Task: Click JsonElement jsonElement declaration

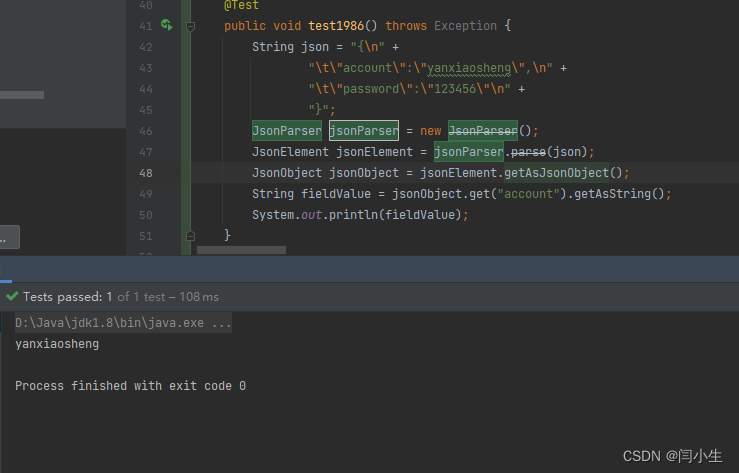Action: click(332, 152)
